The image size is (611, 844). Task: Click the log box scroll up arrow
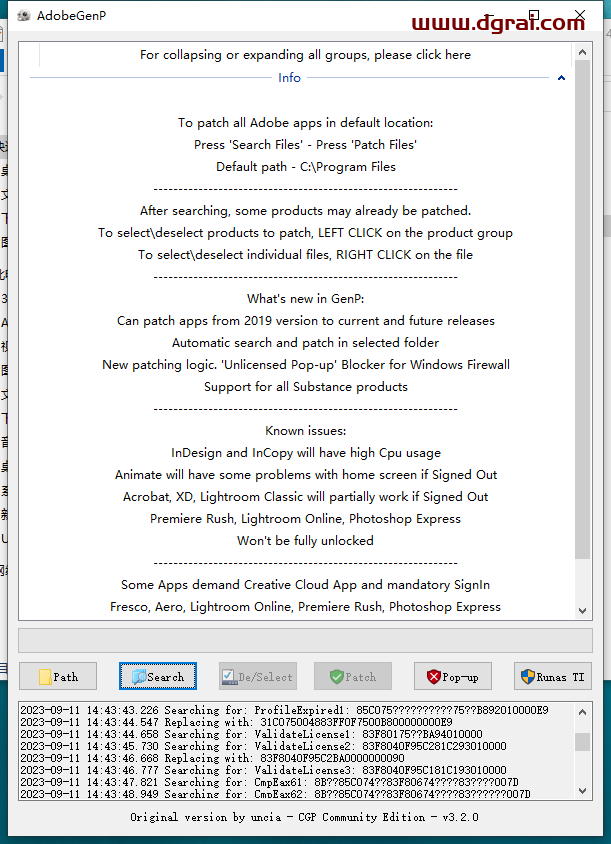click(x=582, y=712)
